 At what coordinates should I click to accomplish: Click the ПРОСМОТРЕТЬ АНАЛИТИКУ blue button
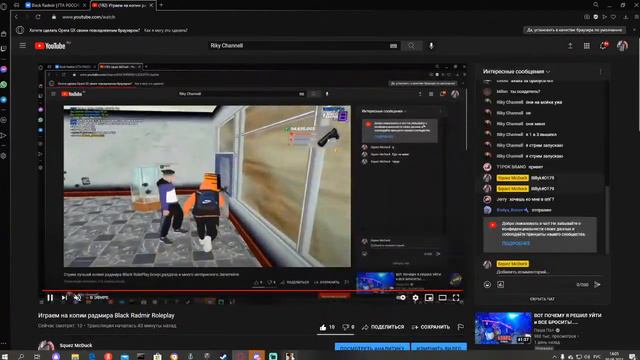(372, 348)
